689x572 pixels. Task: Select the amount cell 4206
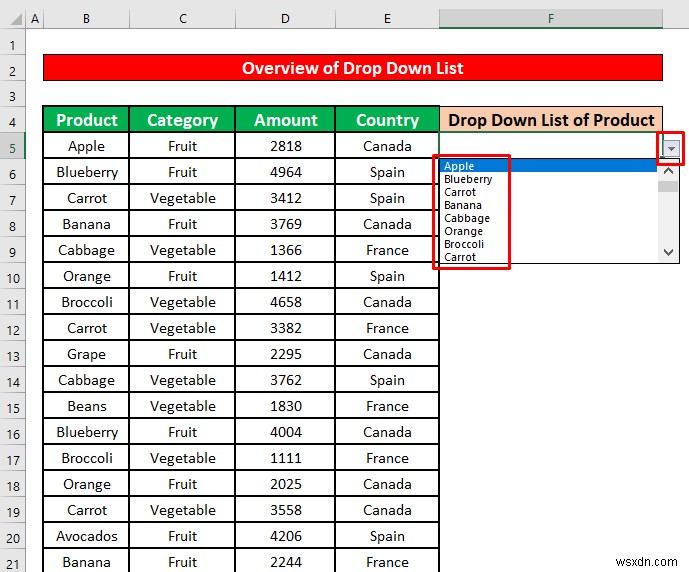pos(285,536)
